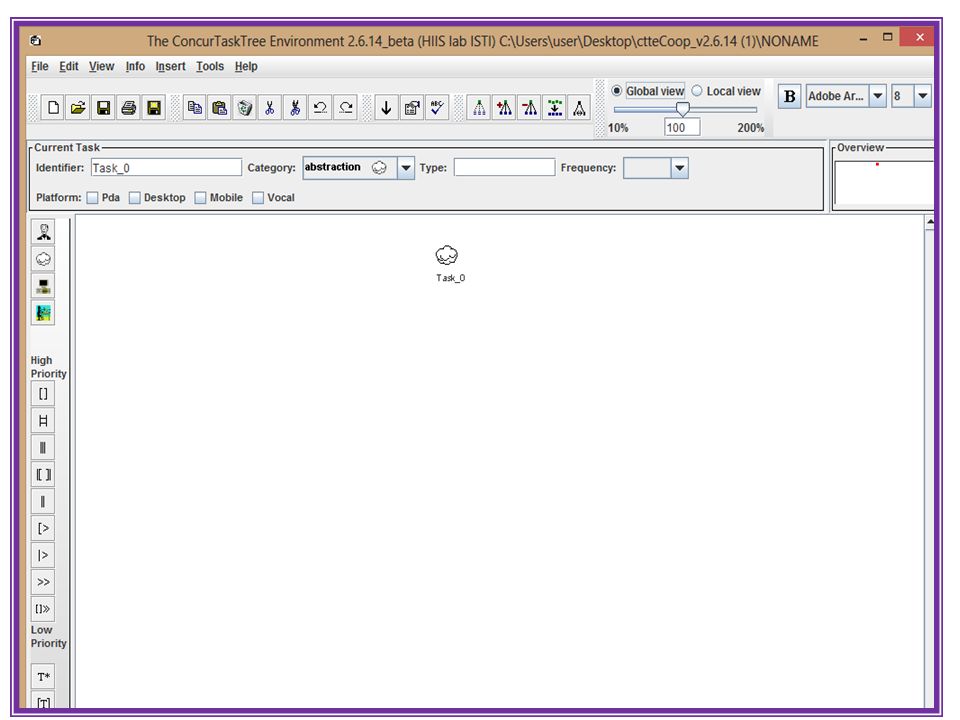Select the interaction task icon
960x720 pixels.
coord(43,313)
